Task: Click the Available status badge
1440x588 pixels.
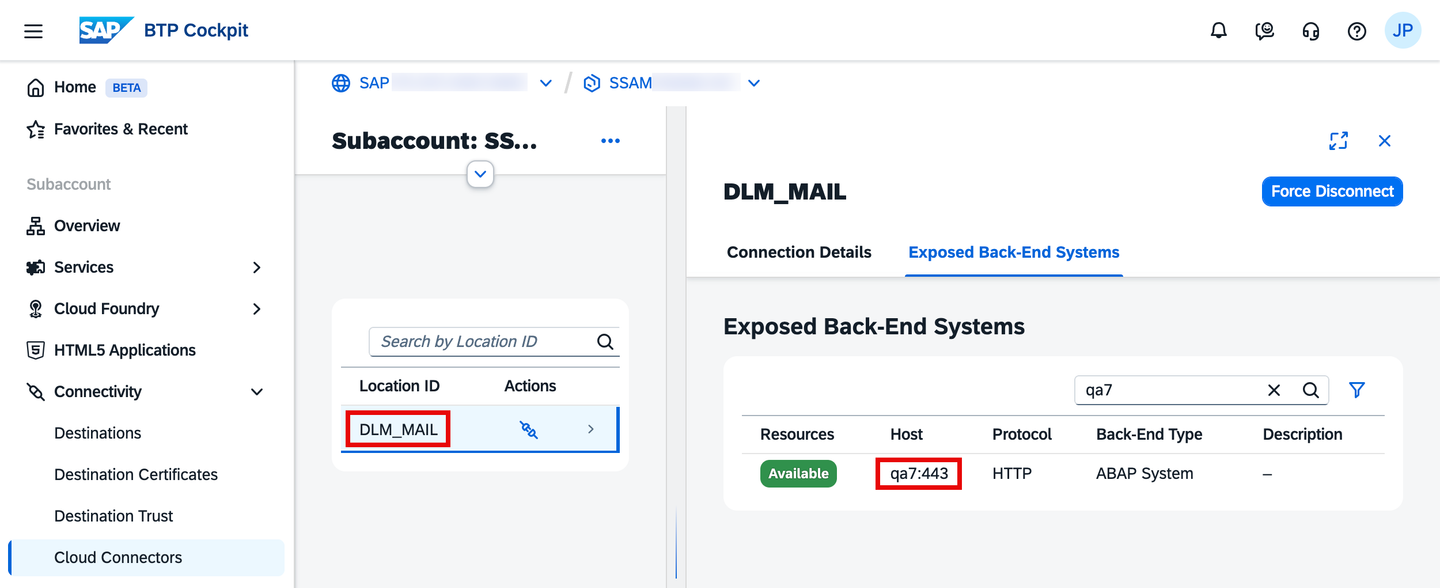Action: click(798, 474)
